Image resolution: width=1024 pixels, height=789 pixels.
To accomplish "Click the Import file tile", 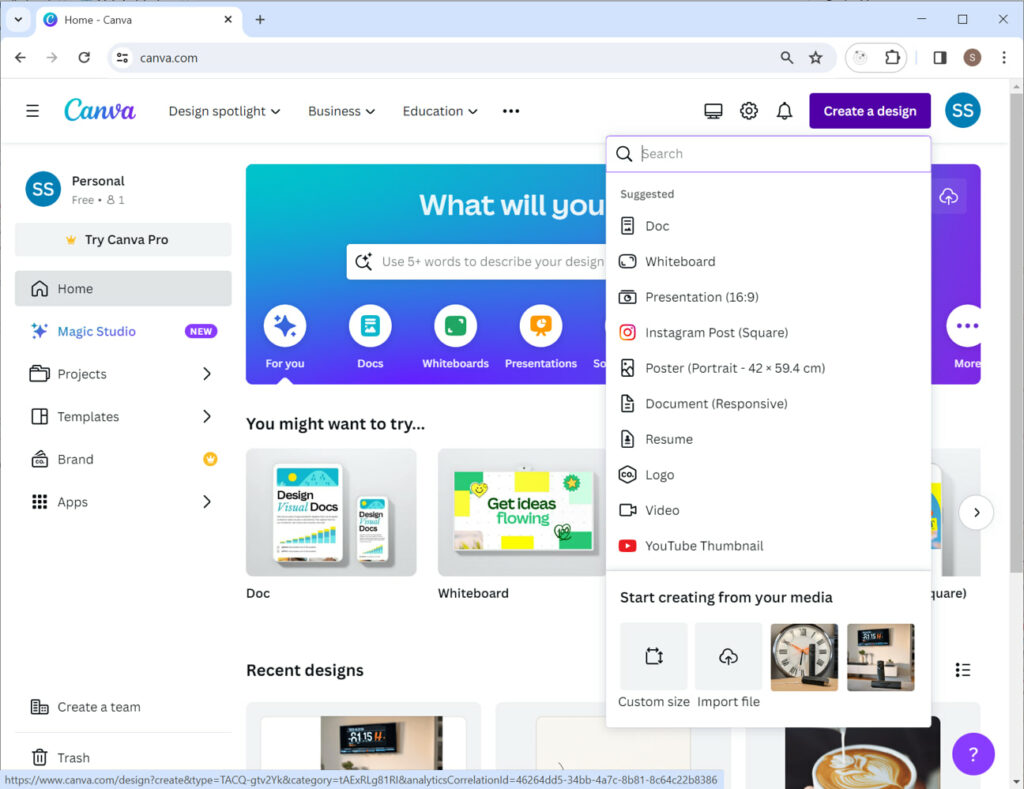I will (x=728, y=657).
